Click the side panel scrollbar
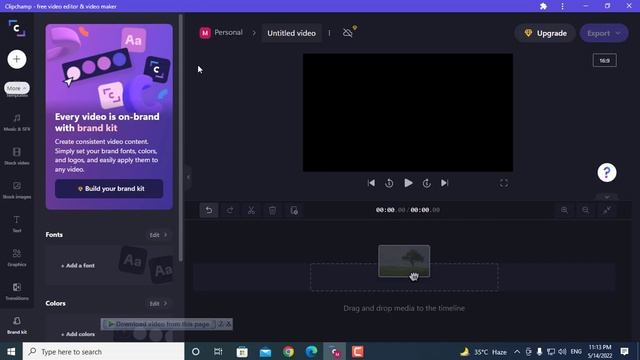Screen dimensions: 640x360 coord(180,138)
